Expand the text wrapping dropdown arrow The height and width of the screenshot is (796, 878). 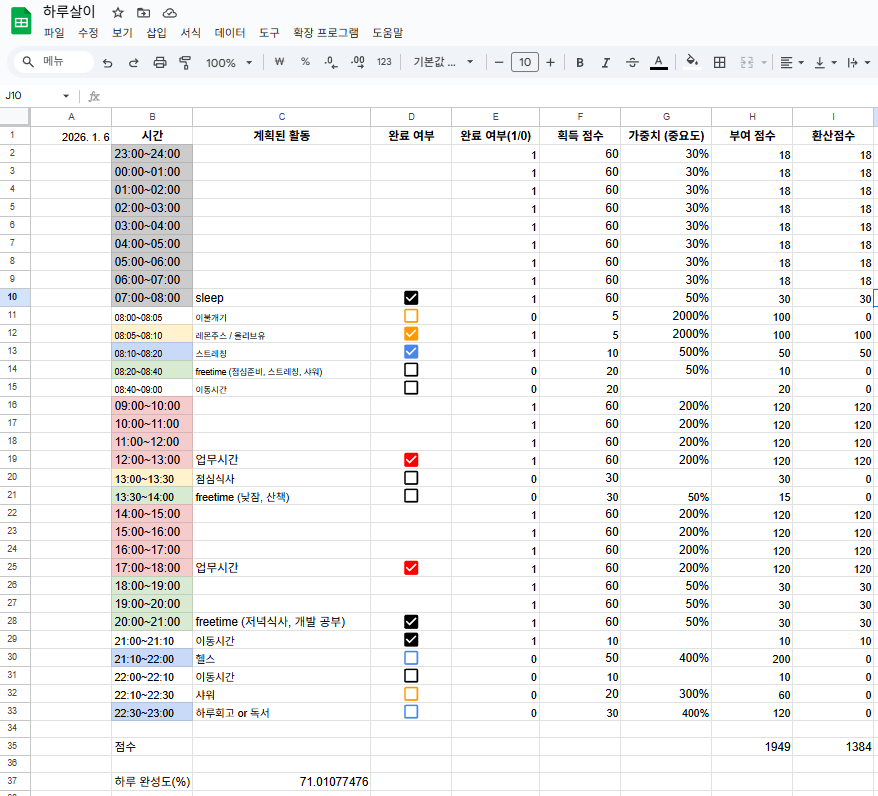[x=867, y=63]
